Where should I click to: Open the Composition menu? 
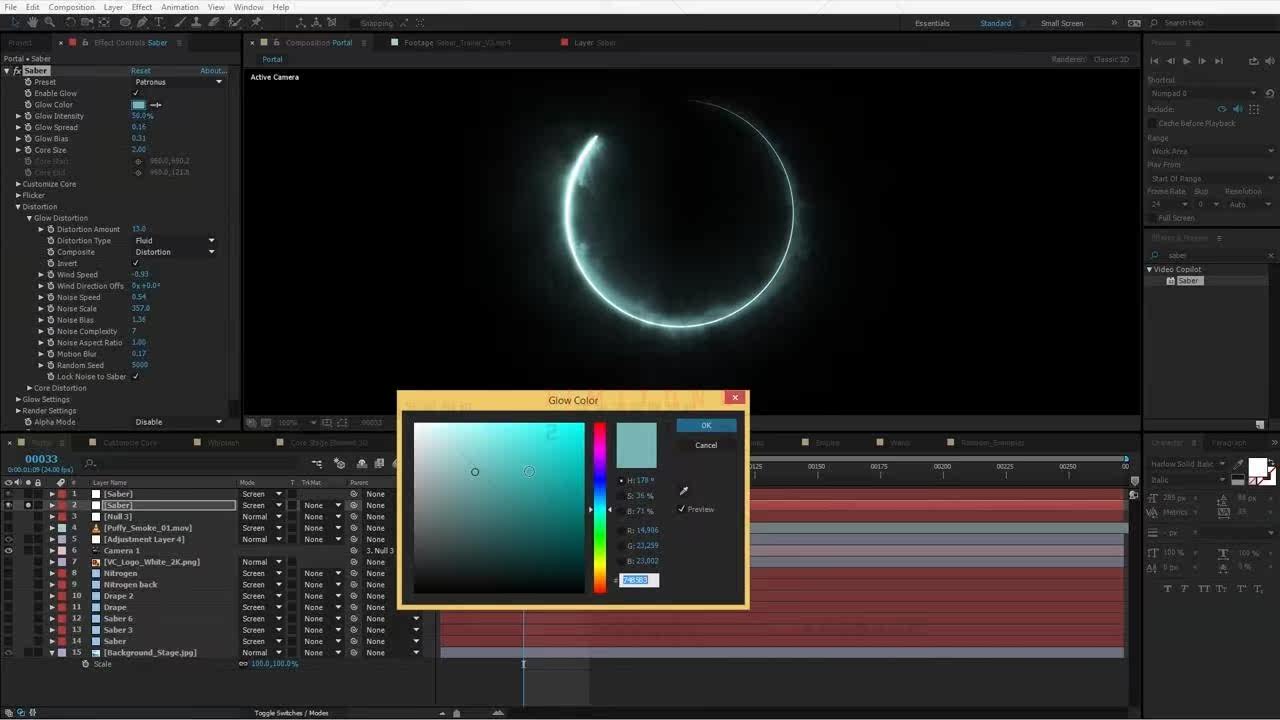tap(72, 7)
